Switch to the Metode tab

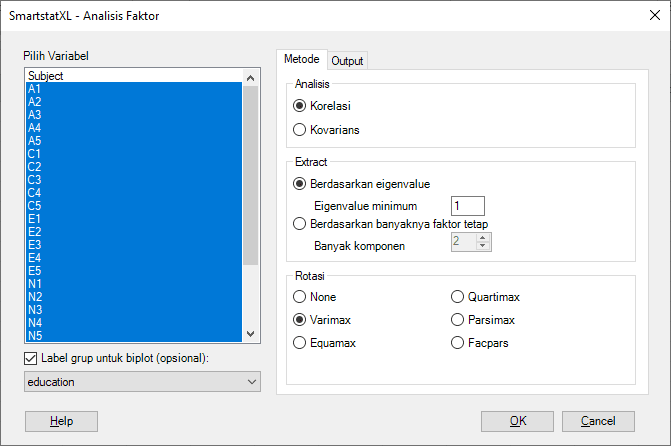(x=302, y=59)
